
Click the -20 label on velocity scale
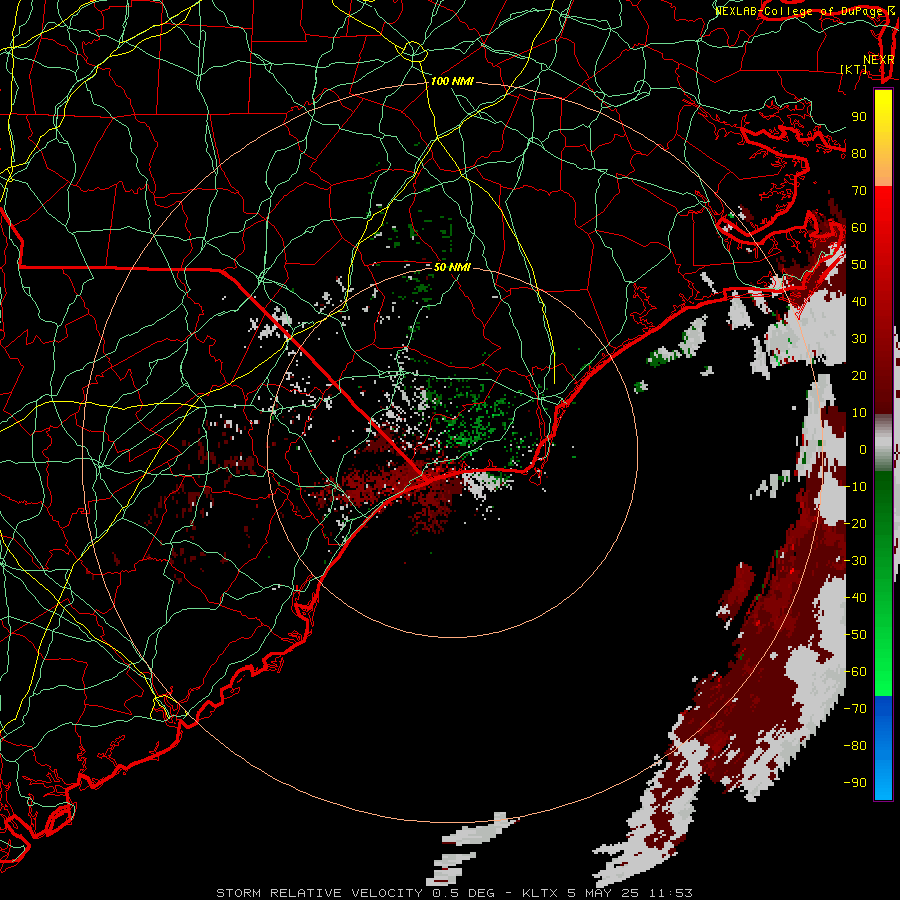855,523
